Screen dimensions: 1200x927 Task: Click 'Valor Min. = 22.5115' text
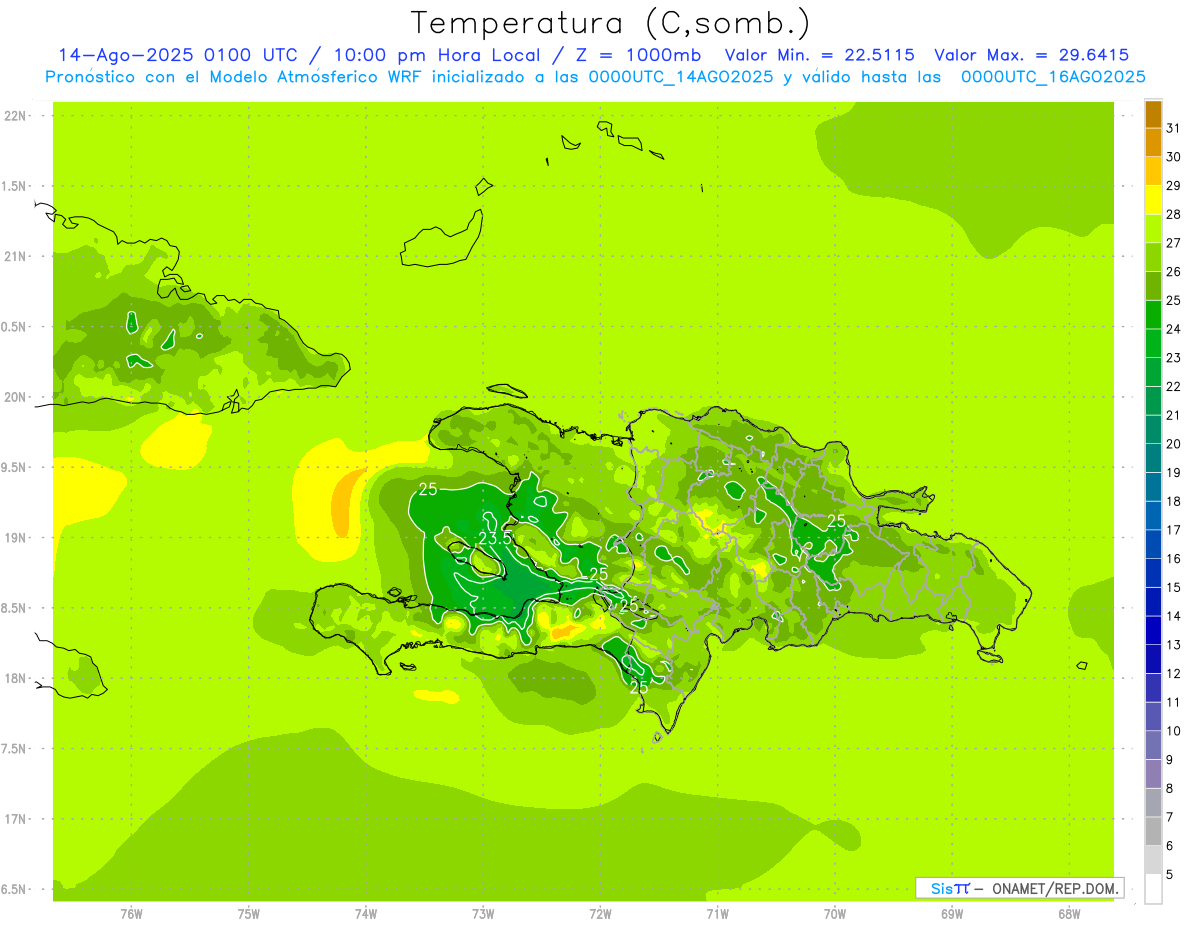tap(820, 55)
